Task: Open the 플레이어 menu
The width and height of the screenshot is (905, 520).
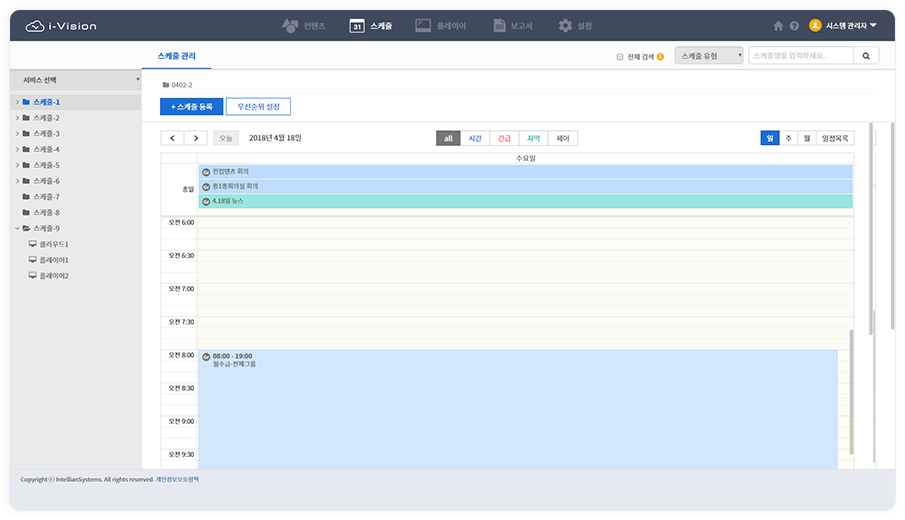Action: (440, 26)
